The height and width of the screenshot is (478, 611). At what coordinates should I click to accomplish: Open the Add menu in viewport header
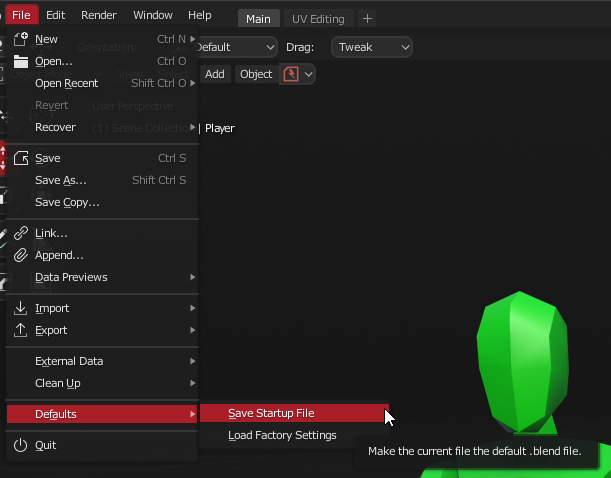tap(214, 74)
